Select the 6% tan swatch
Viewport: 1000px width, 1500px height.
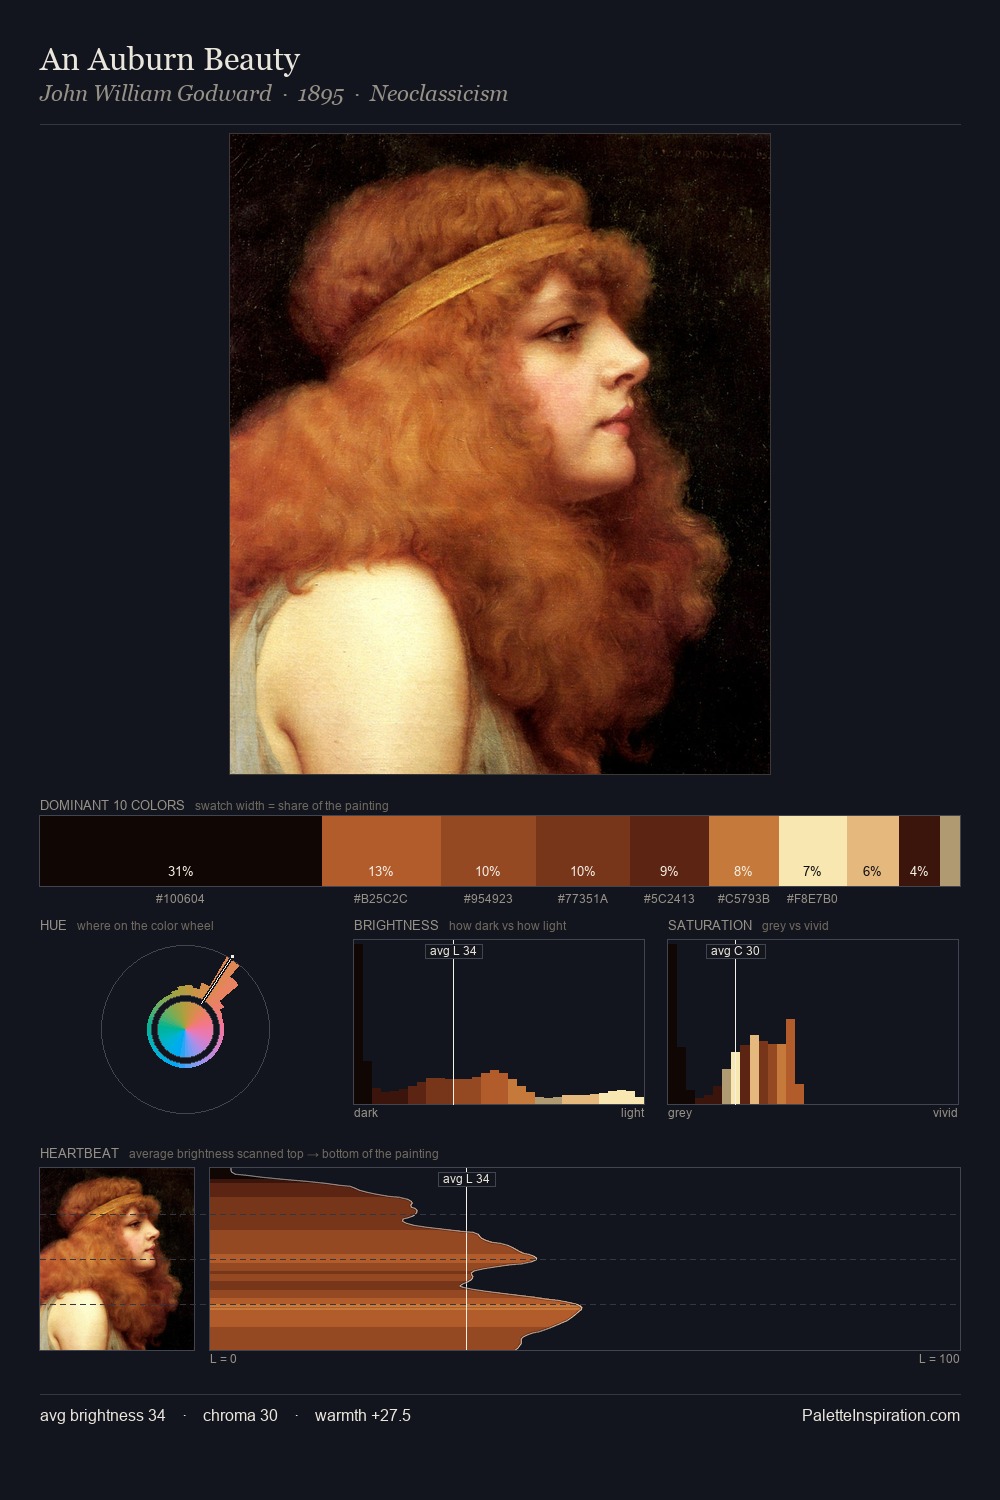point(873,851)
